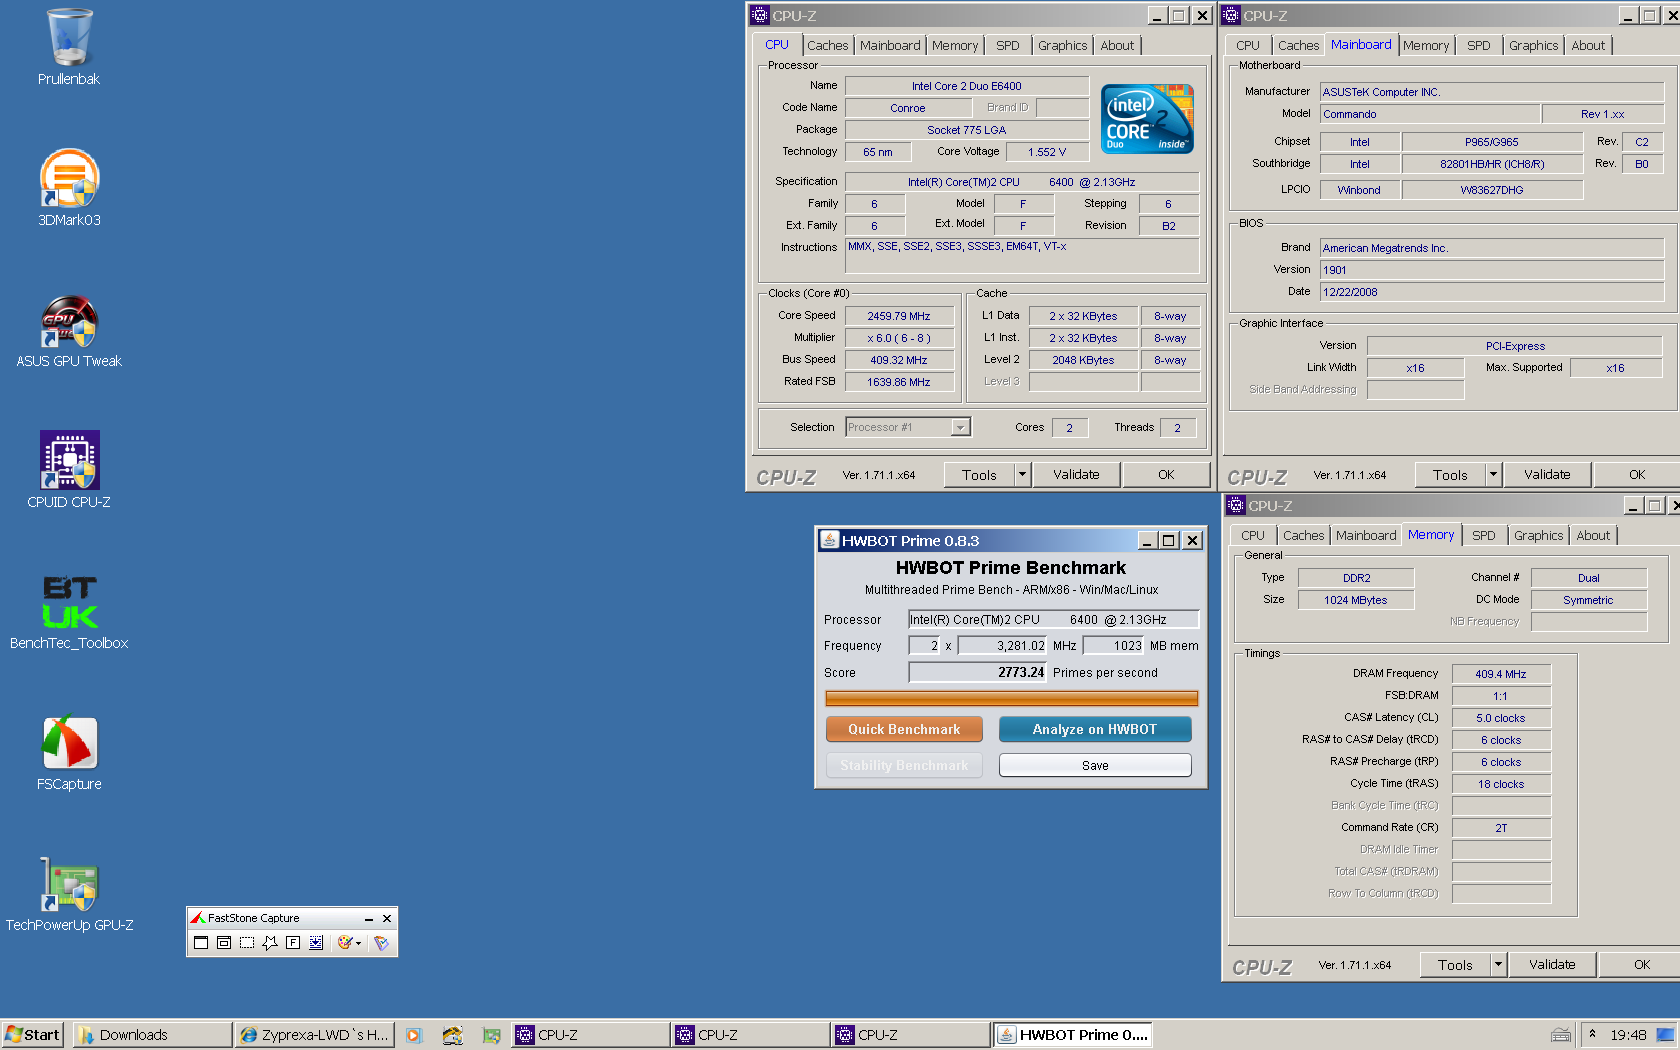Open TechPowerUp GPU-Z desktop shortcut

(69, 894)
